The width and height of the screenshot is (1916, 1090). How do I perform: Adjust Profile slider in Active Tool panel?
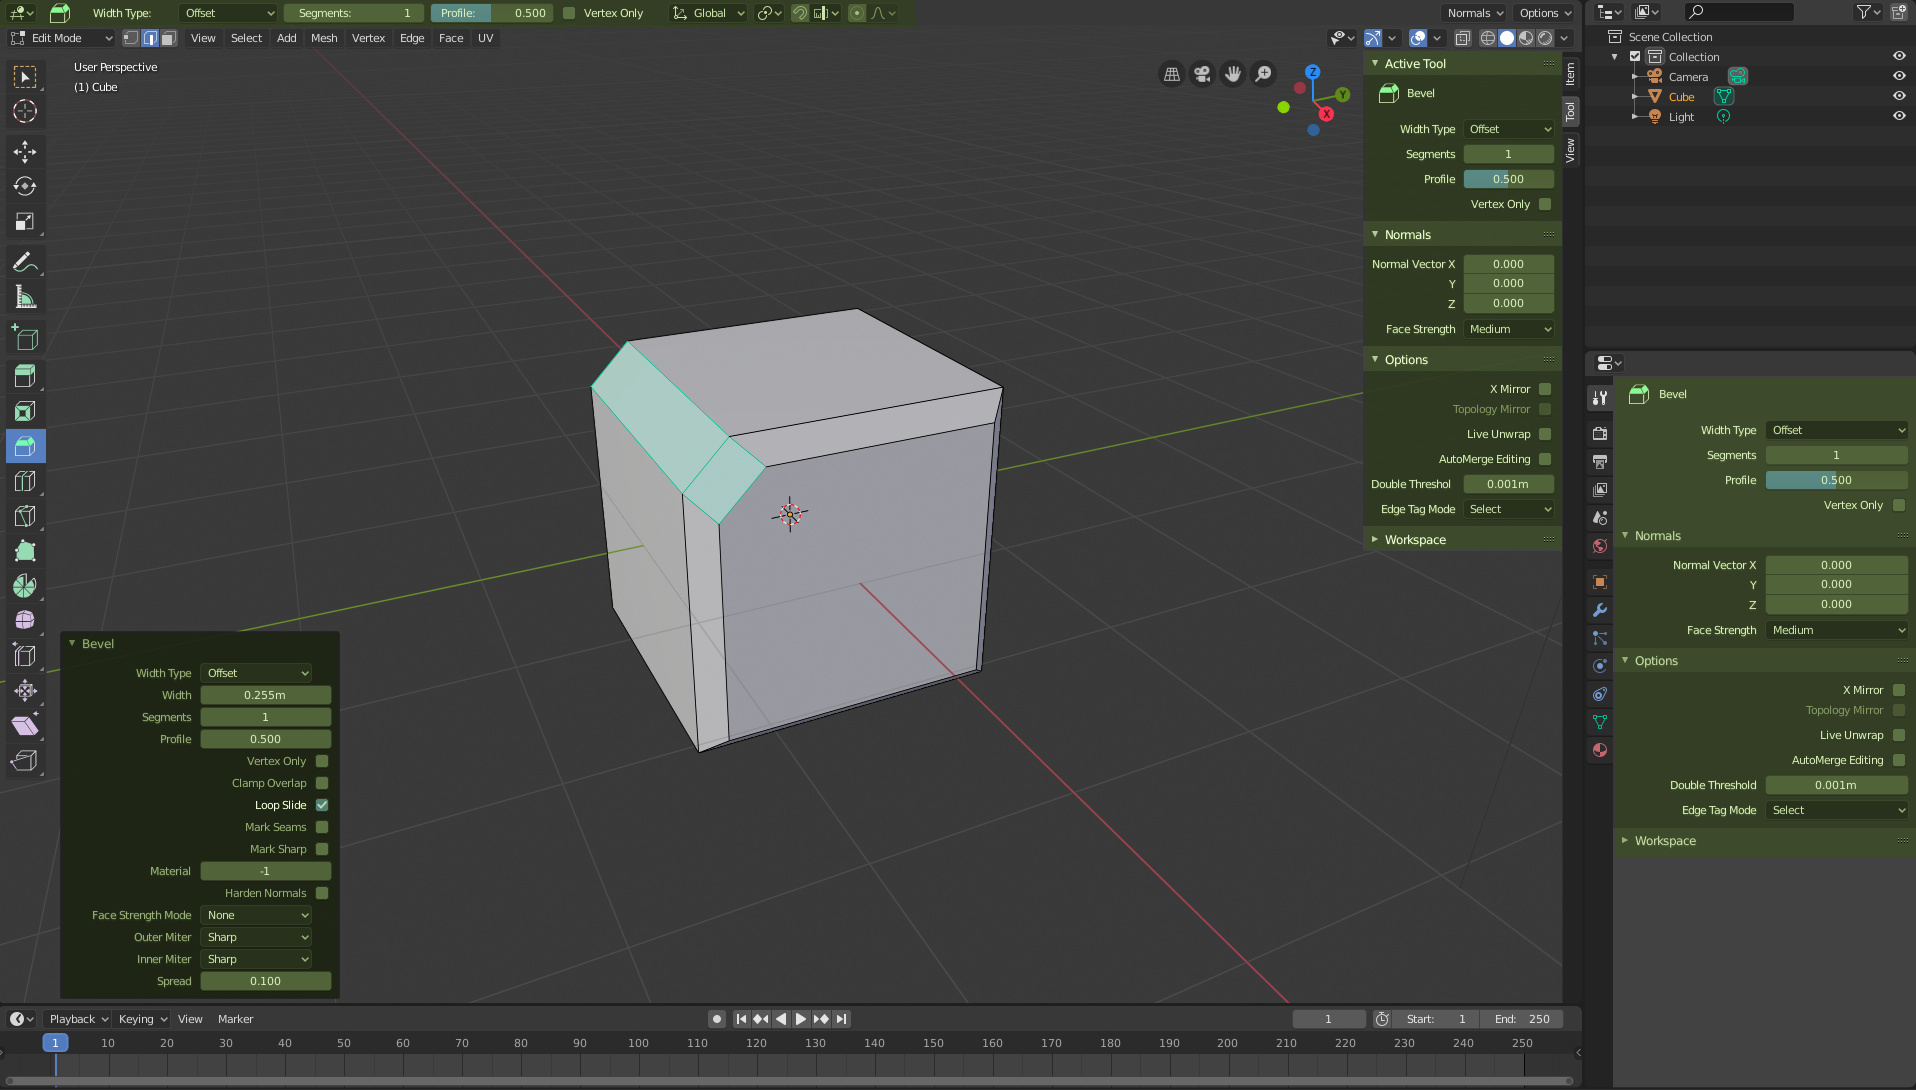1508,179
